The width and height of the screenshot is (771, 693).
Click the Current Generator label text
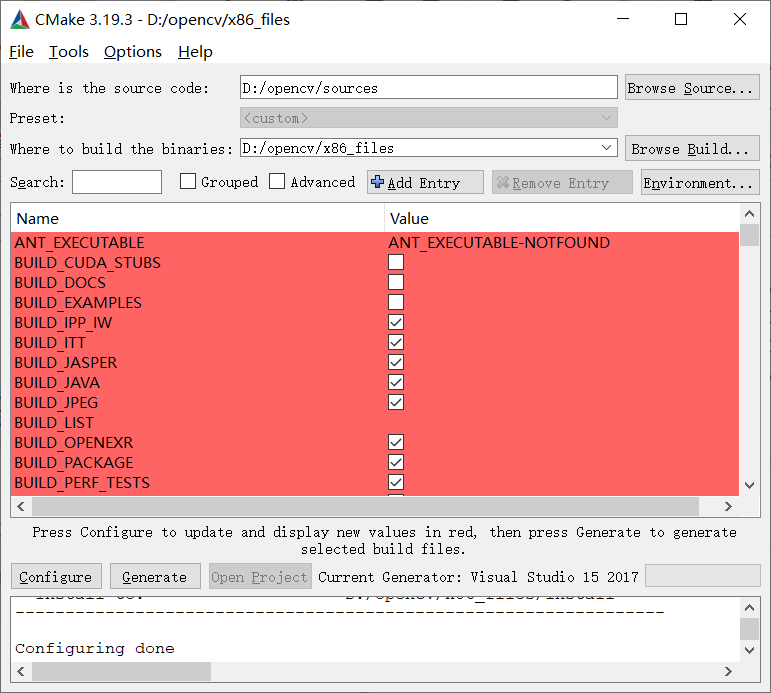478,576
